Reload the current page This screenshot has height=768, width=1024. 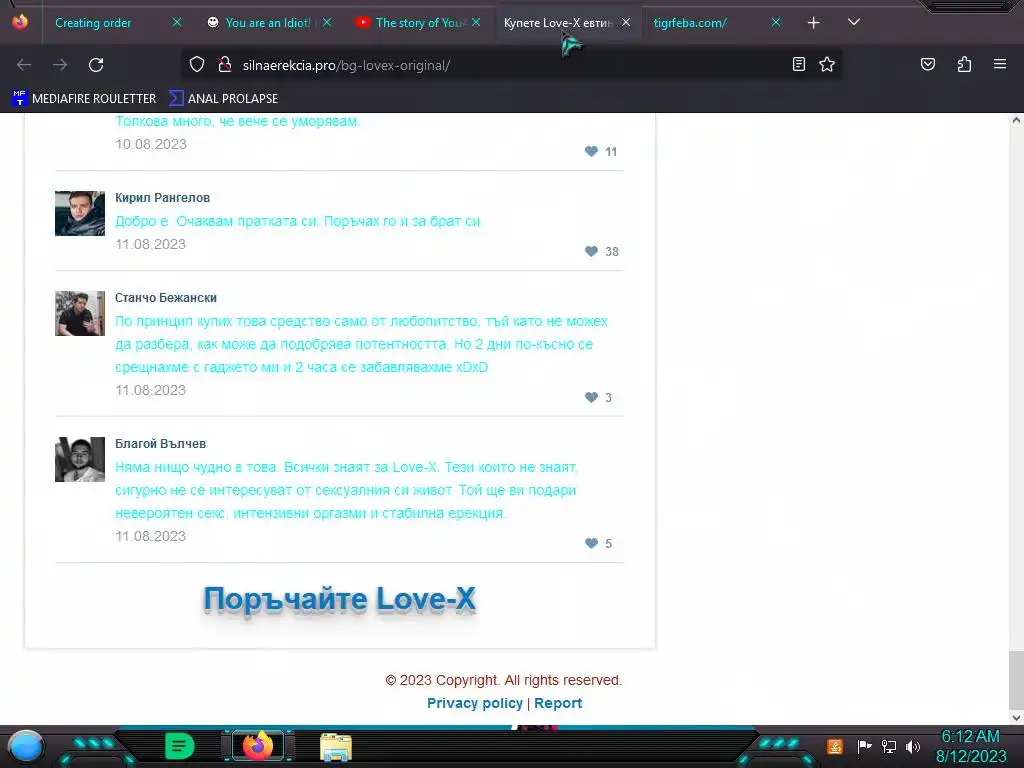96,65
